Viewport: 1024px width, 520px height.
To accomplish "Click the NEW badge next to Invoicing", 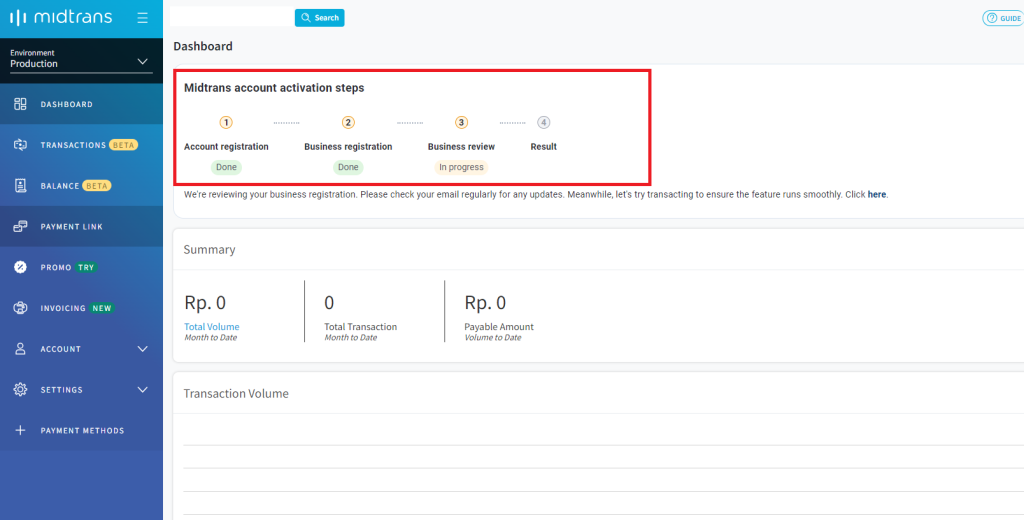I will (x=102, y=308).
